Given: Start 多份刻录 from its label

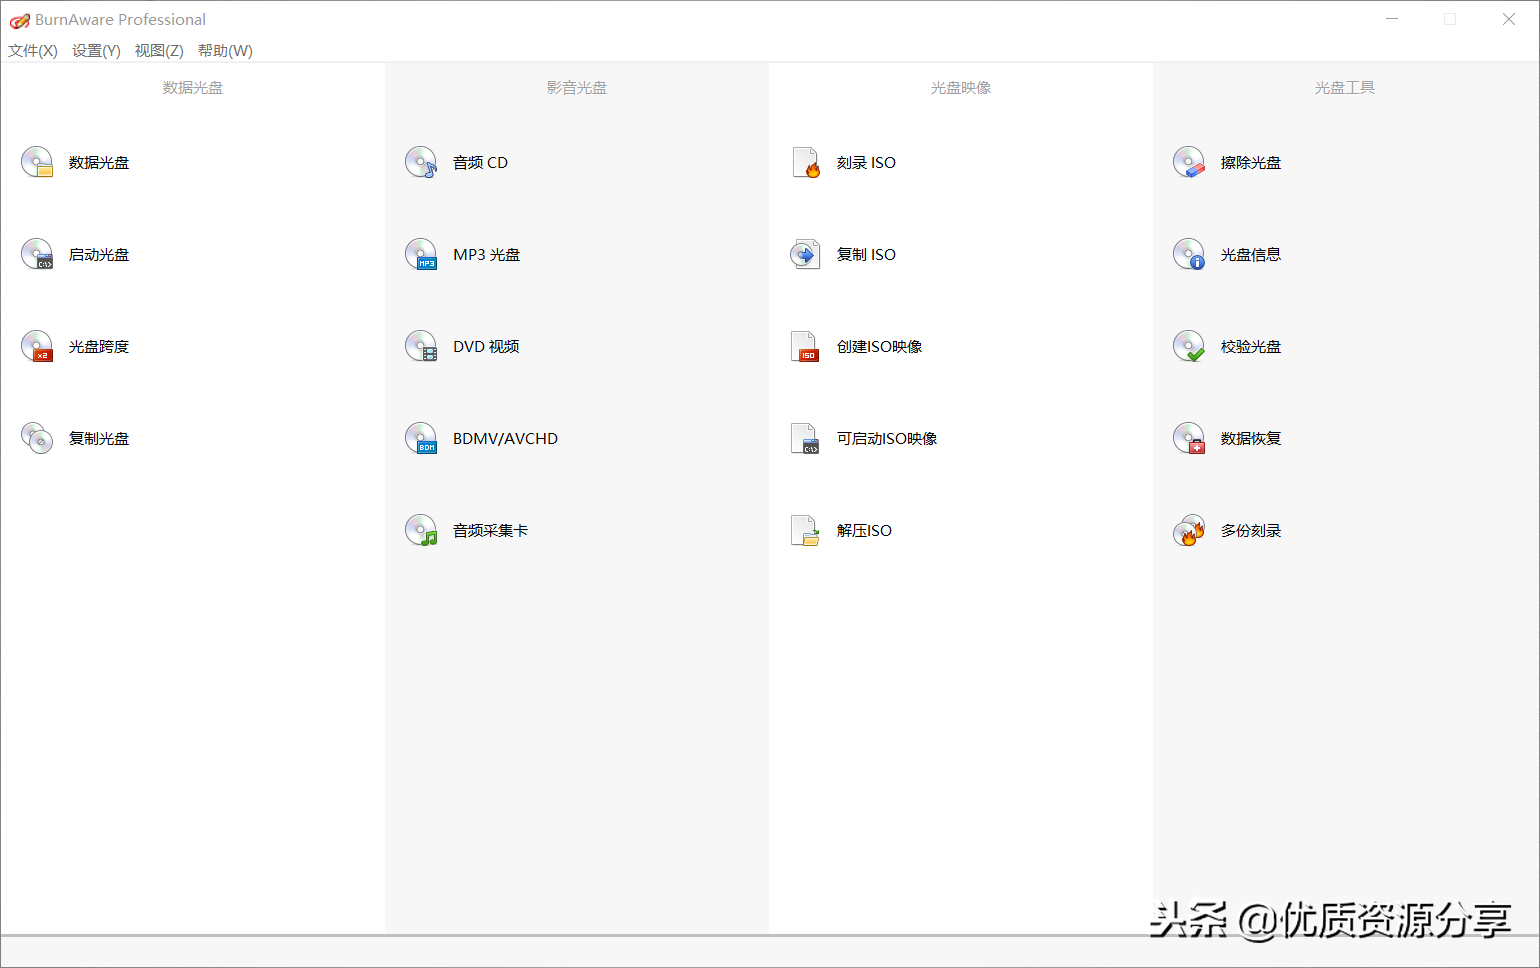Looking at the screenshot, I should [1251, 531].
